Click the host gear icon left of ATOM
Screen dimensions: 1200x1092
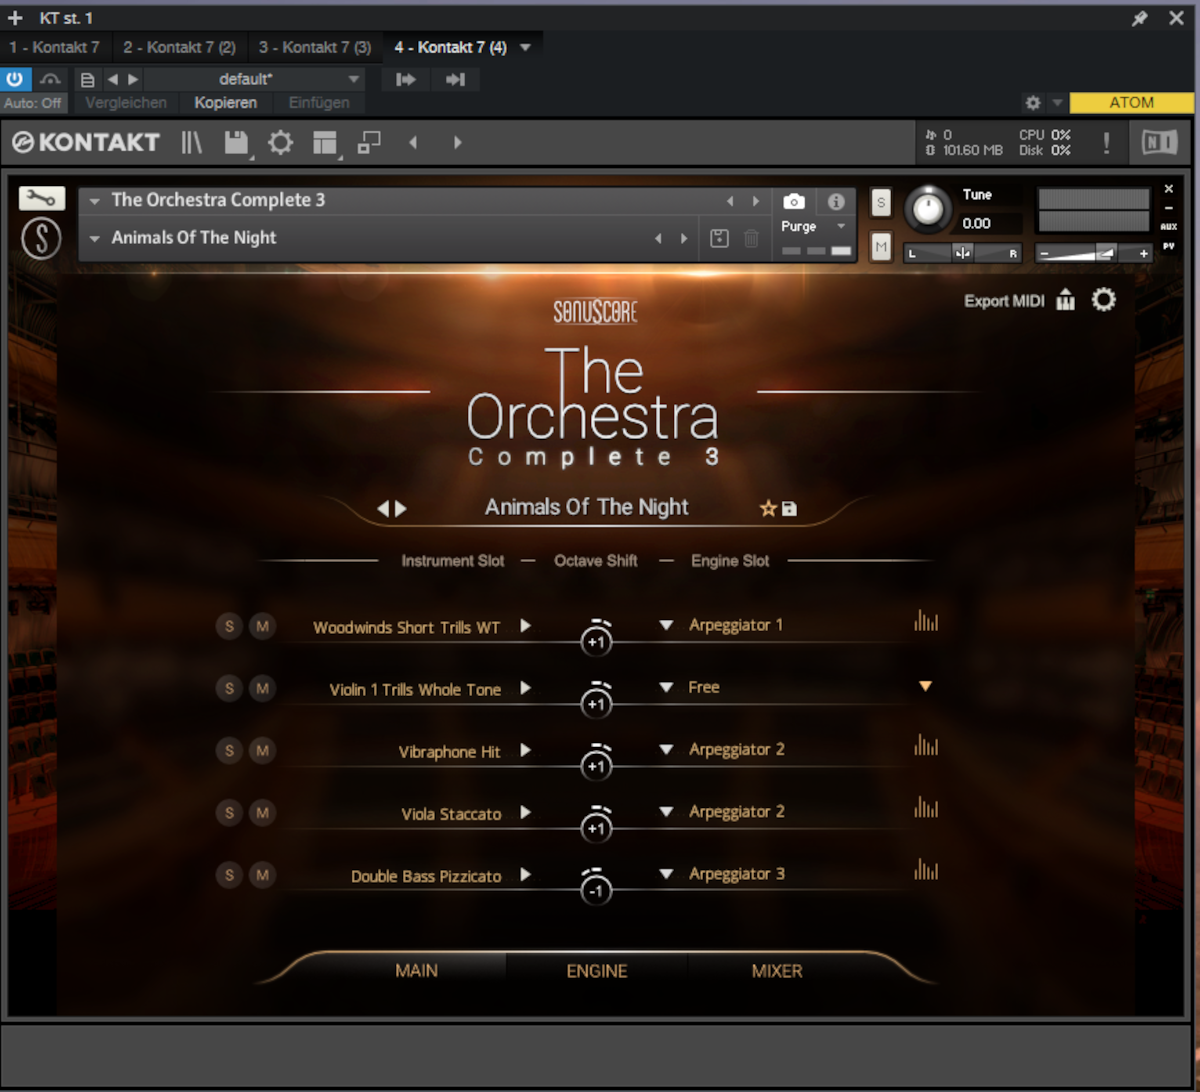point(1033,103)
